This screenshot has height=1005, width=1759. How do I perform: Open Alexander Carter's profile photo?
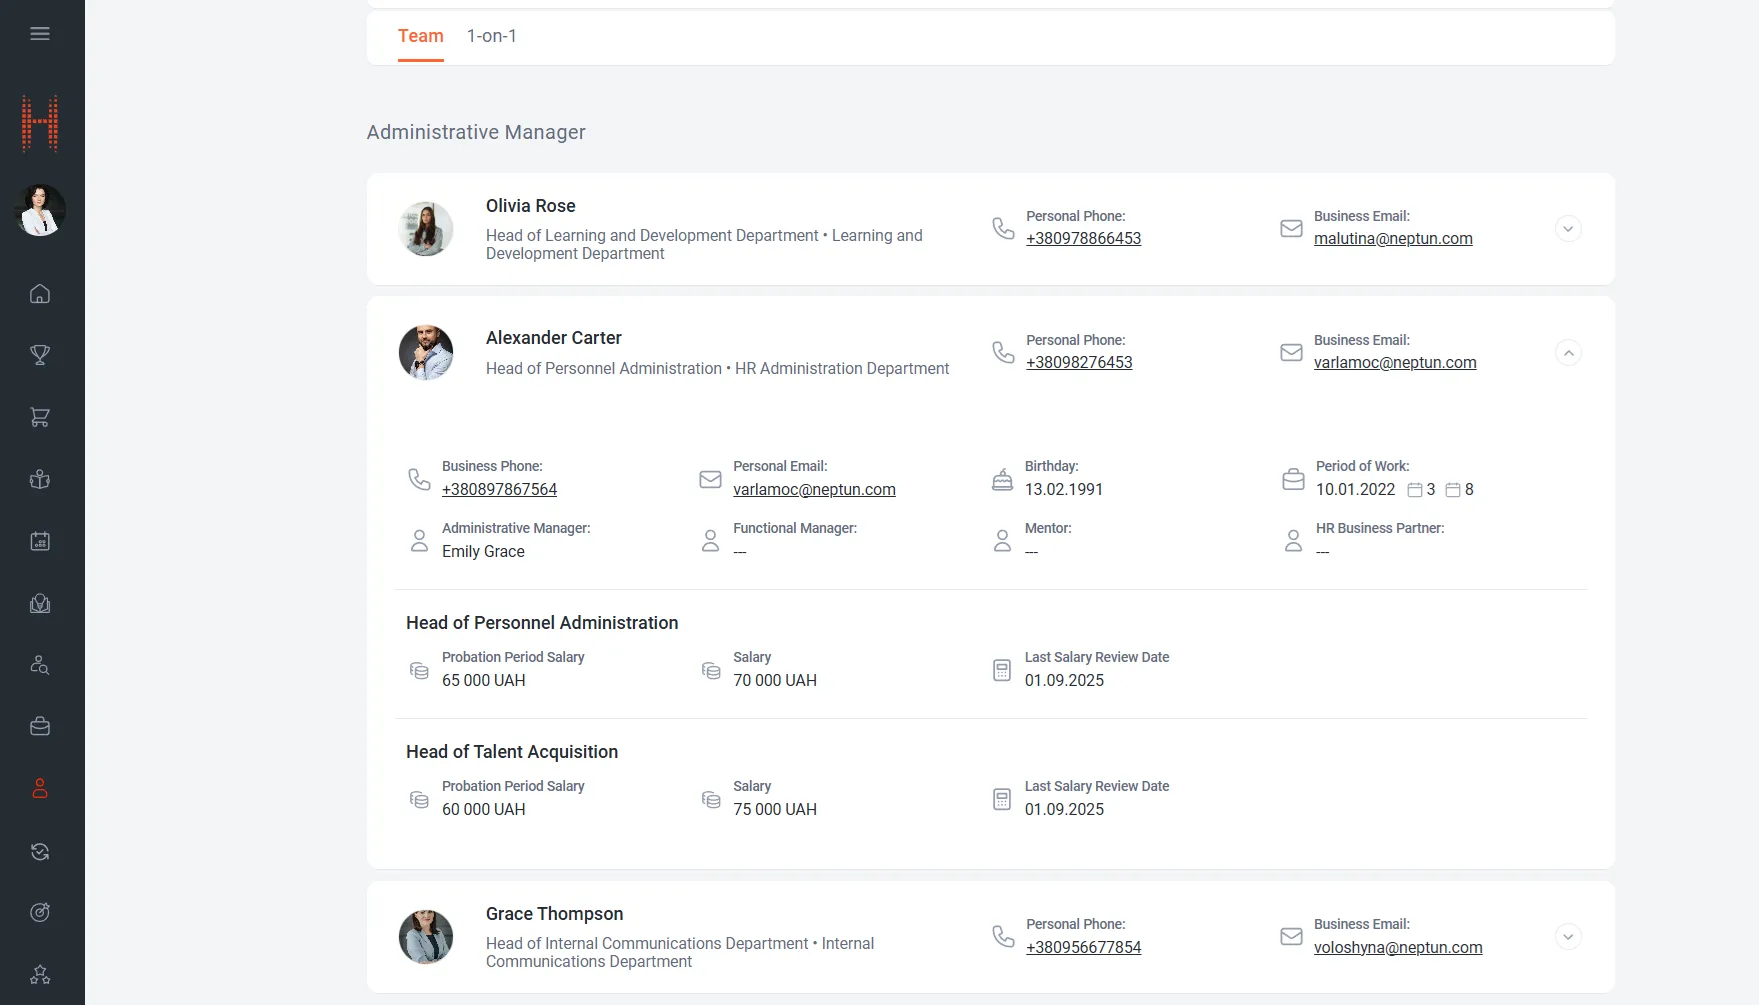point(426,353)
